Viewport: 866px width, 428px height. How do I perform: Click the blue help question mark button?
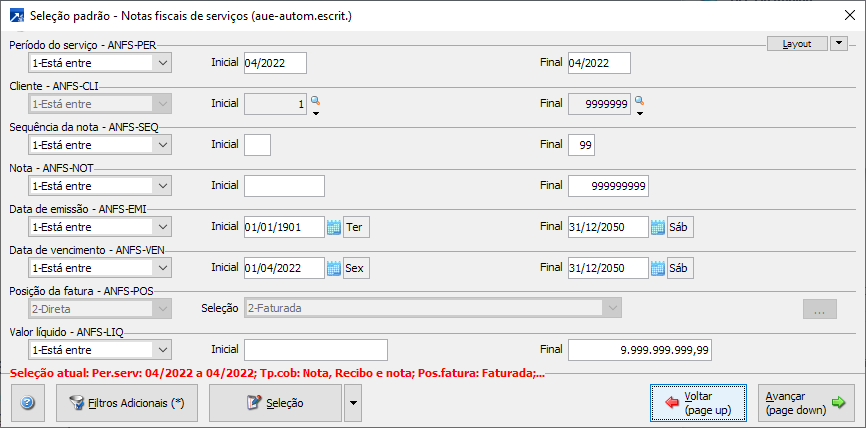(28, 403)
